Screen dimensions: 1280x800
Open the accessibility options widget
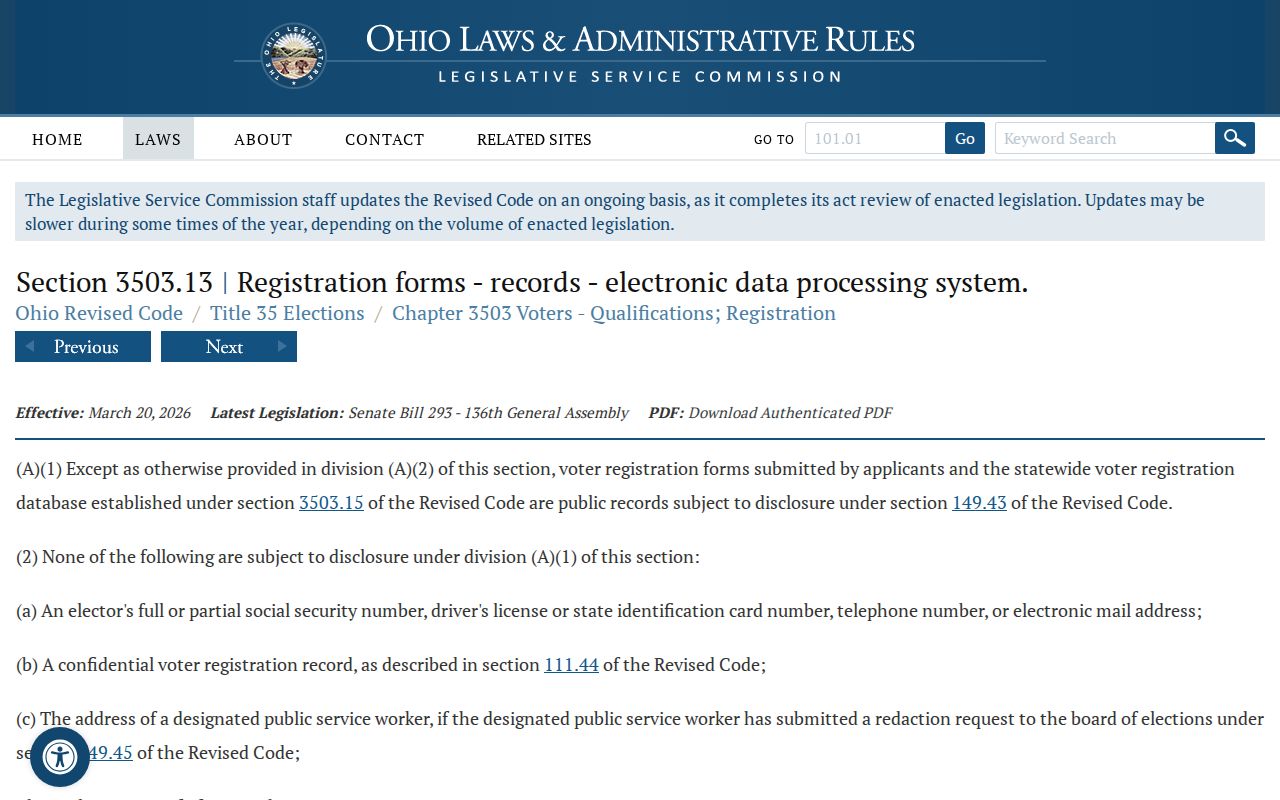60,757
